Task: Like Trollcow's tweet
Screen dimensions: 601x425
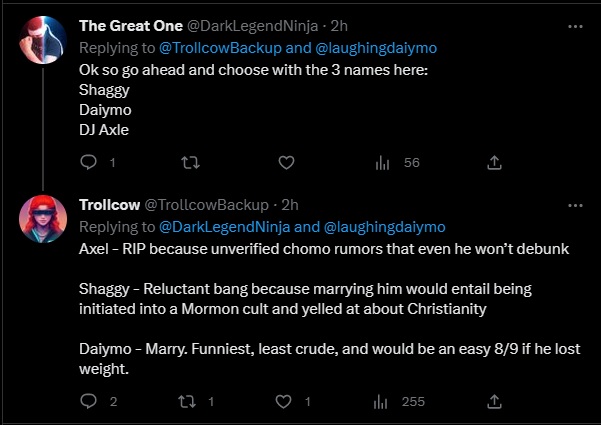Action: [286, 402]
